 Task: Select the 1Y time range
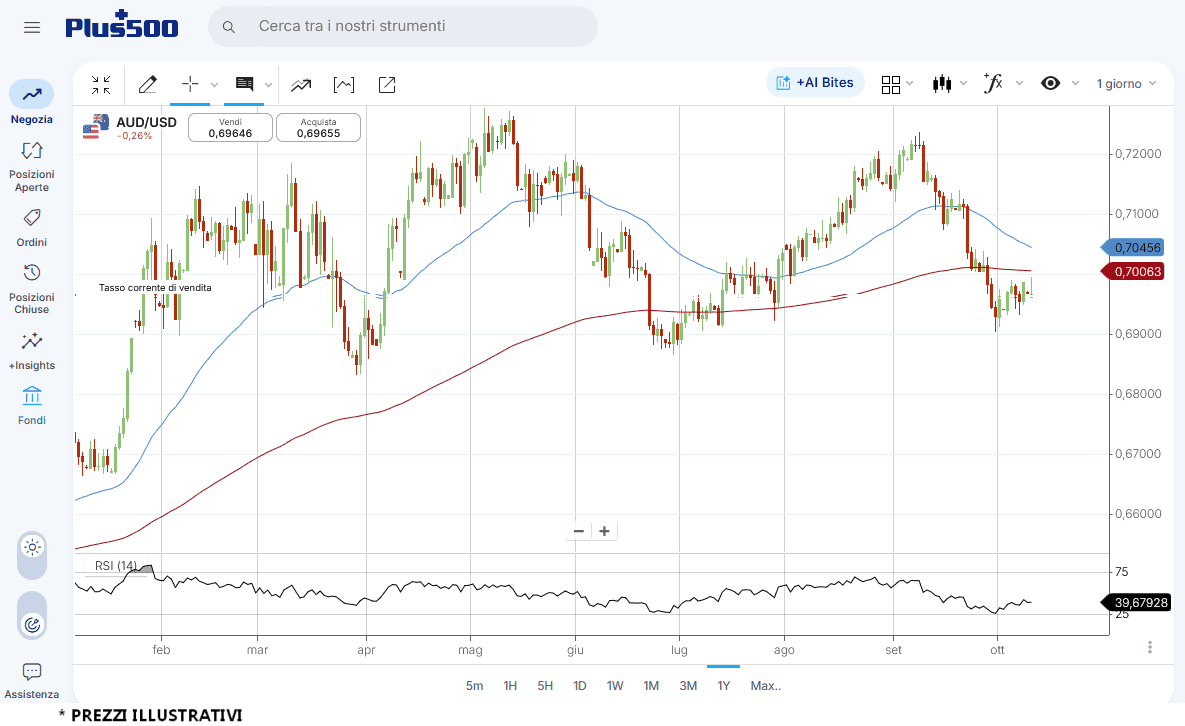(x=724, y=686)
